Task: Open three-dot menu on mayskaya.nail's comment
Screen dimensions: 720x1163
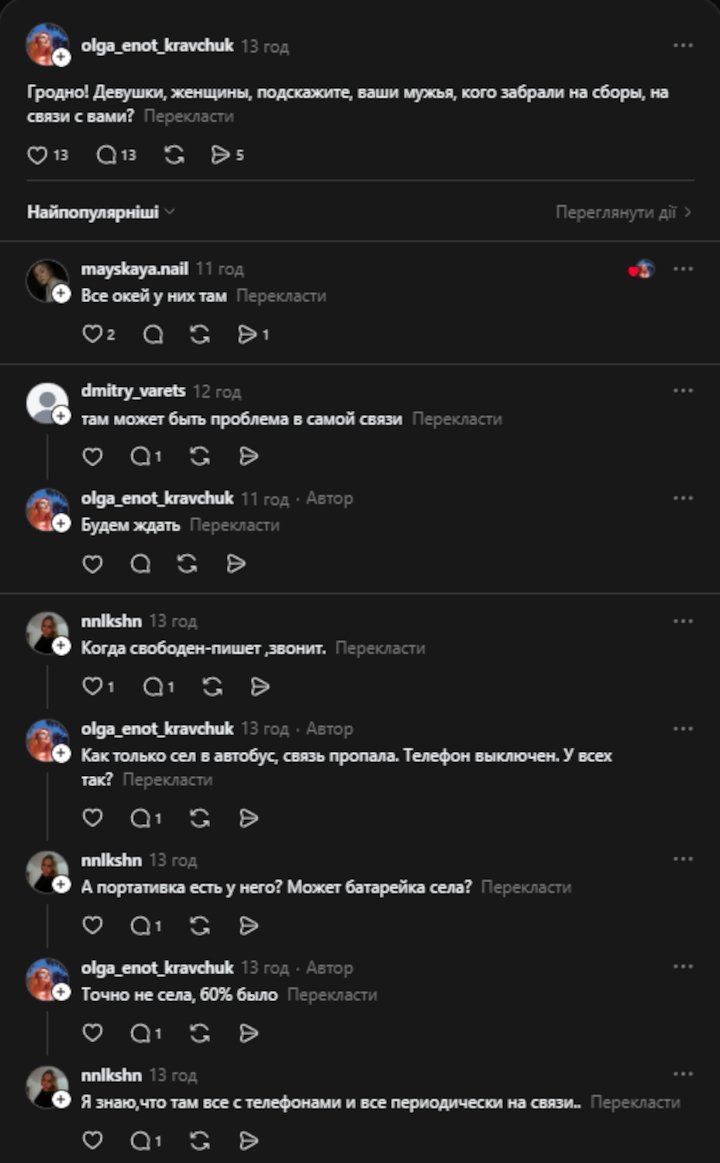Action: (683, 269)
